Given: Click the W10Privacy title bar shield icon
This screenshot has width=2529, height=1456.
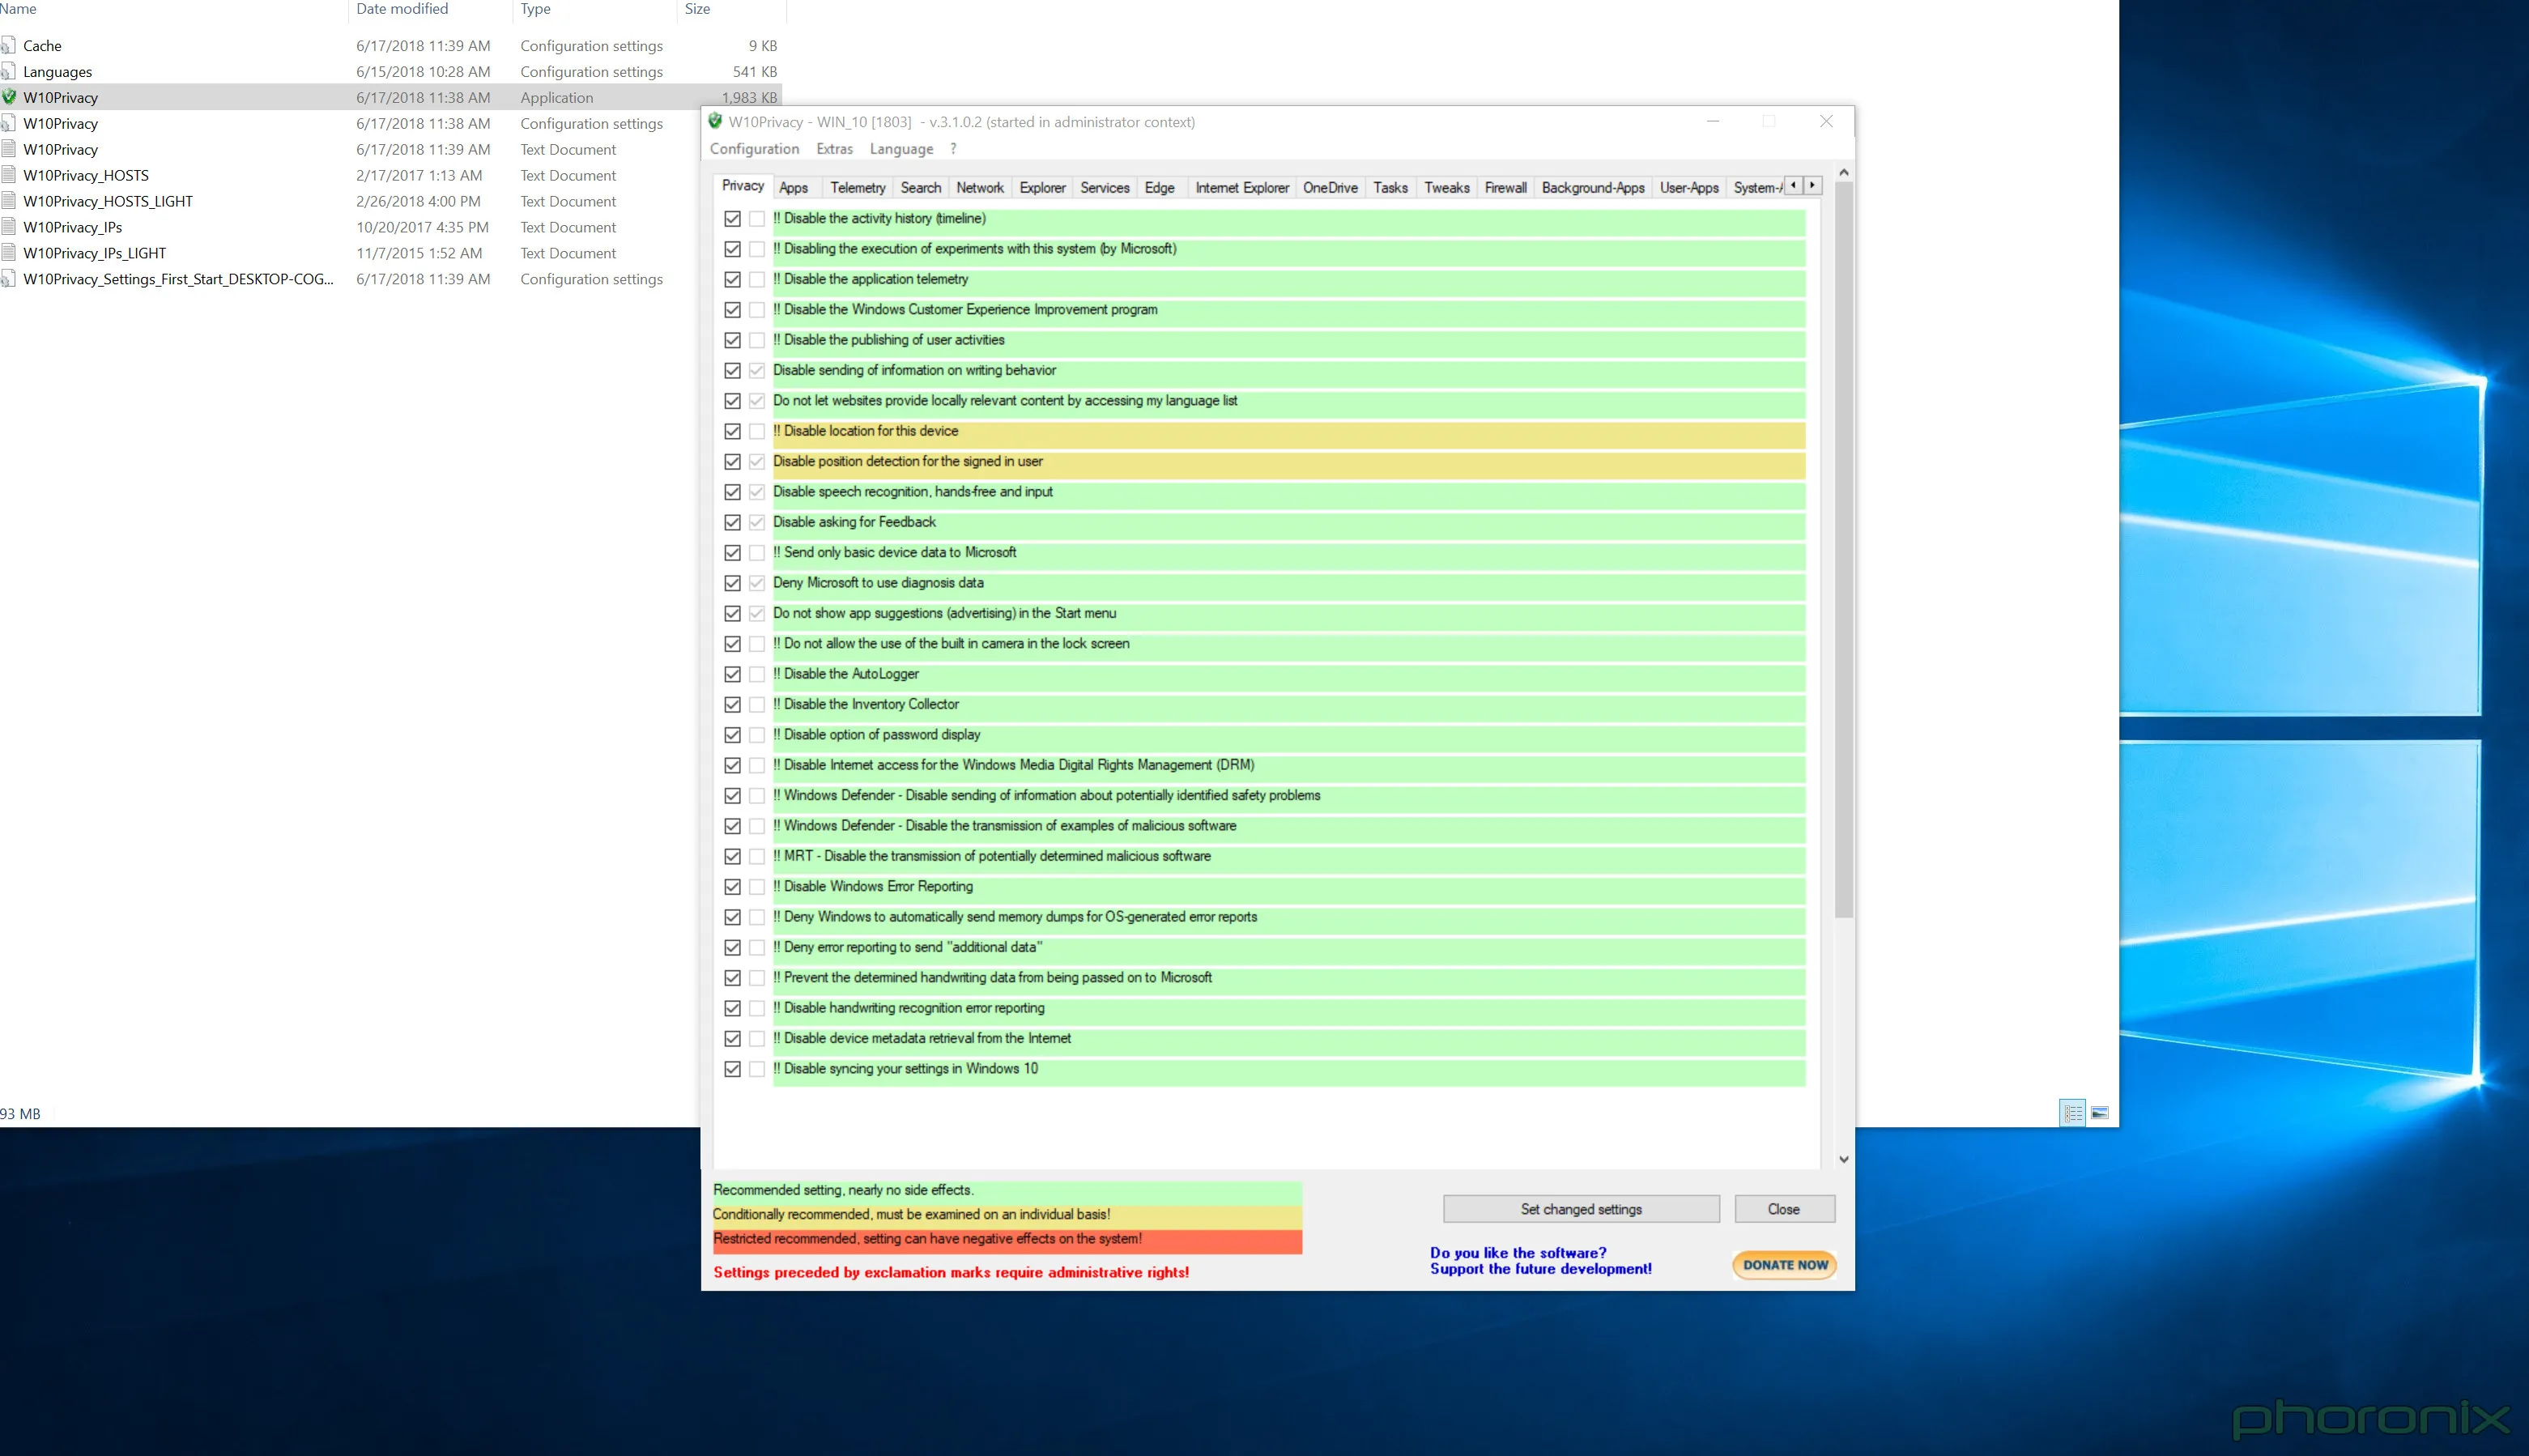Looking at the screenshot, I should pos(715,121).
